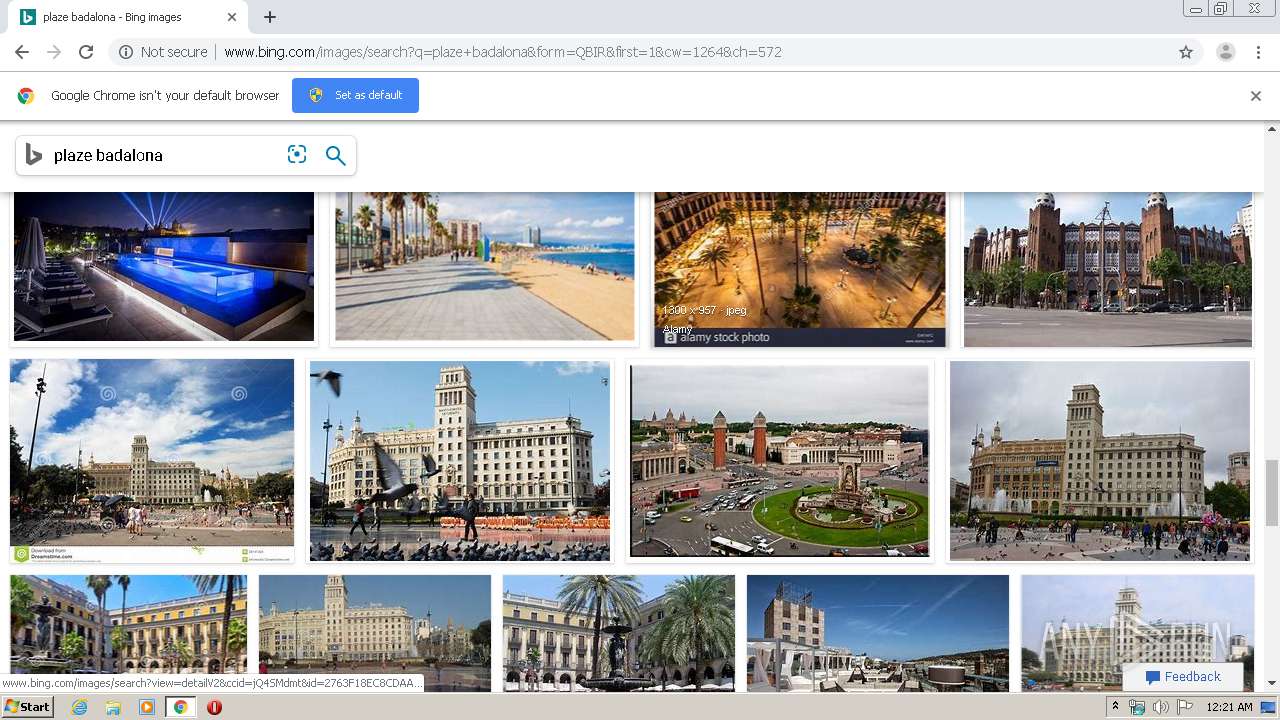Viewport: 1280px width, 720px height.
Task: Click the blue magnifier search icon
Action: [x=336, y=155]
